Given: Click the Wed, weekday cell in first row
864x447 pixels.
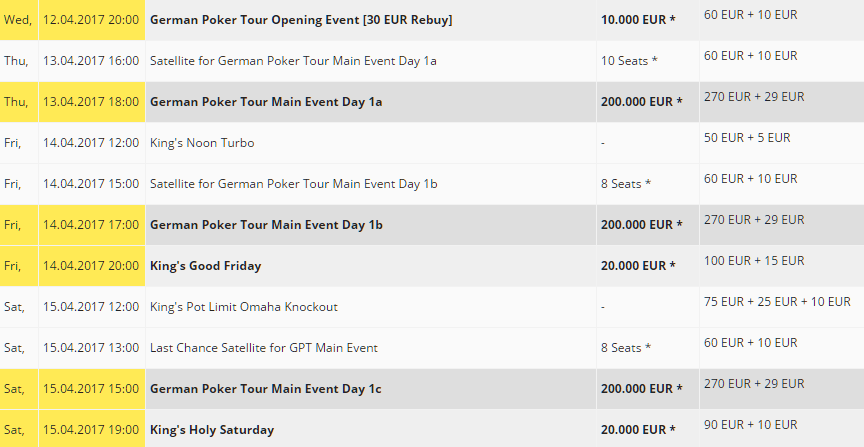Looking at the screenshot, I should tap(18, 20).
